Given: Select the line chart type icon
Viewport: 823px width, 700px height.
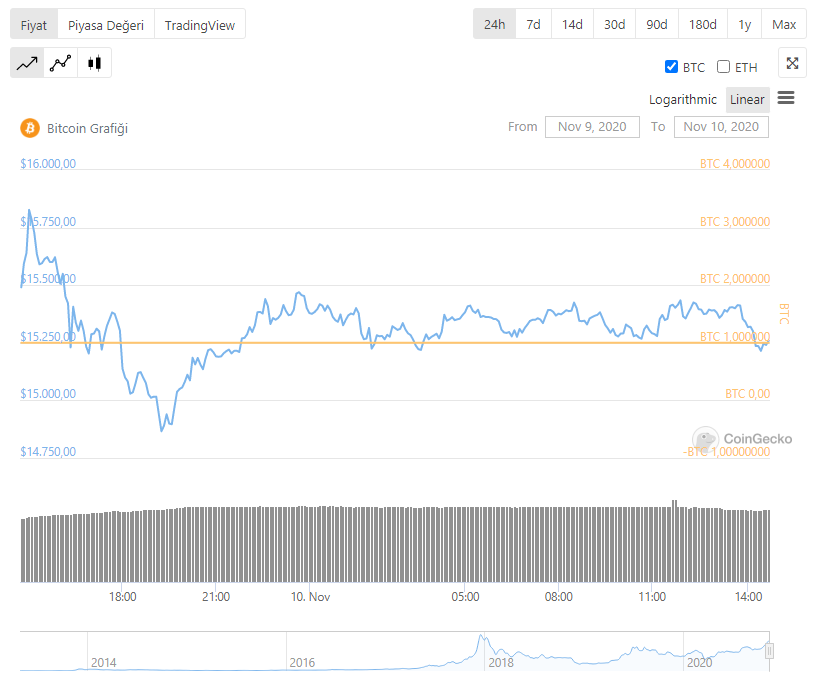Looking at the screenshot, I should pos(27,63).
